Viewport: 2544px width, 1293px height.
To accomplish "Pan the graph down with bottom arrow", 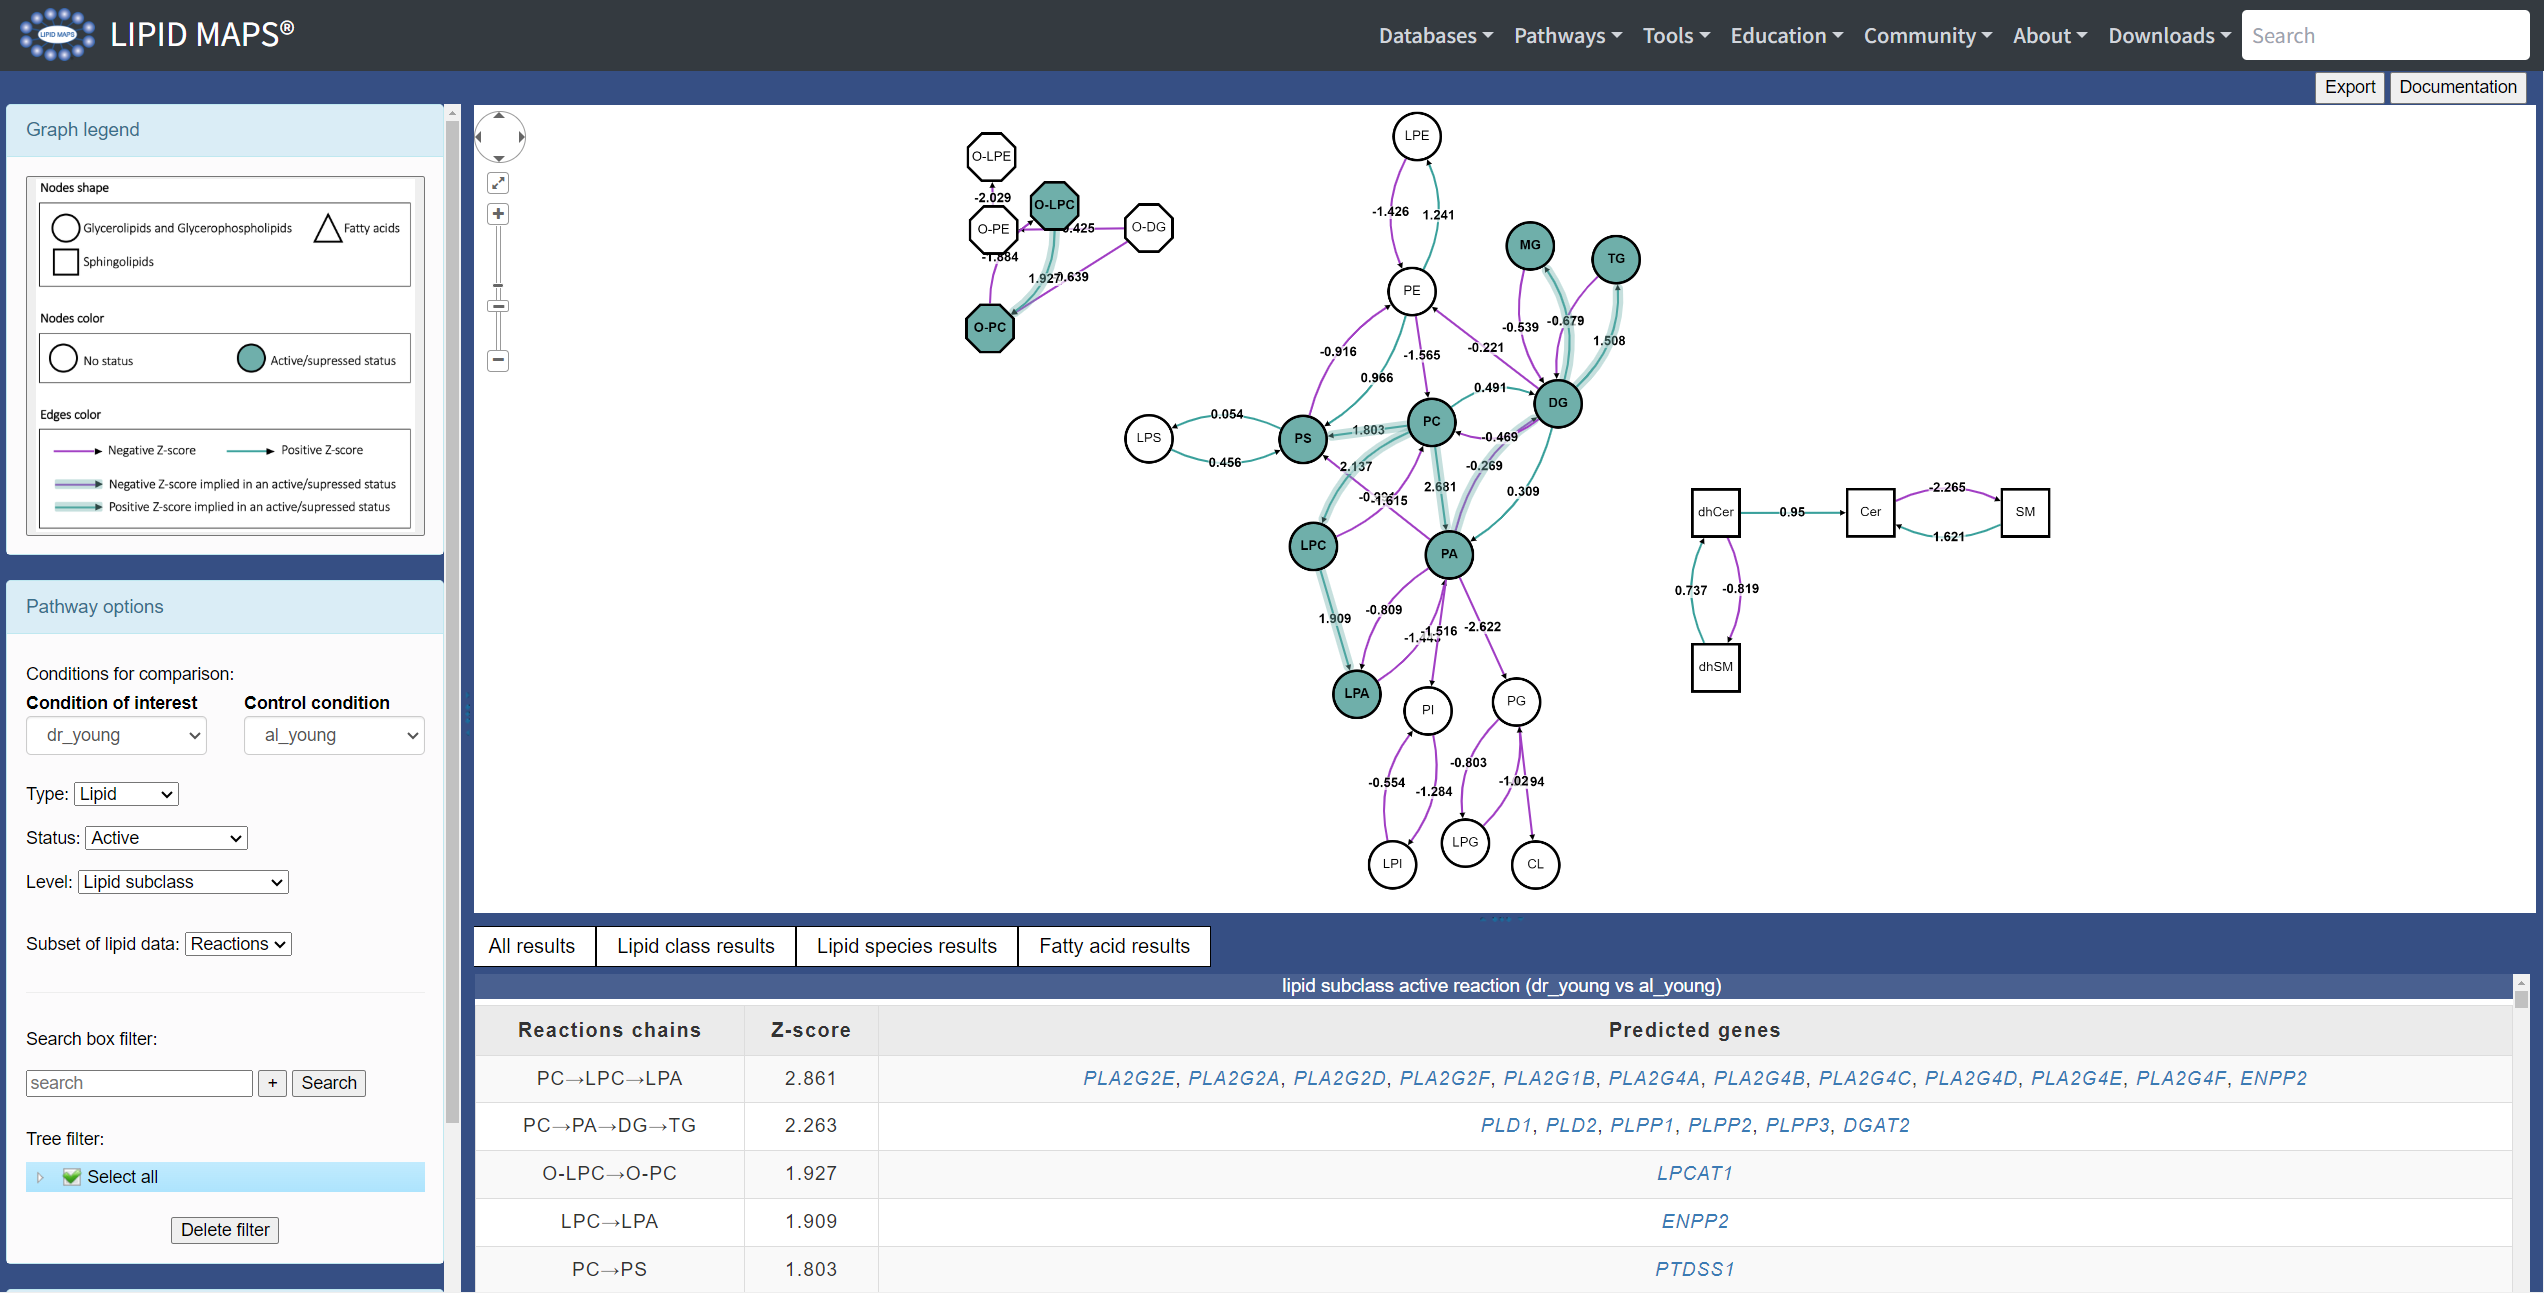I will pos(499,158).
